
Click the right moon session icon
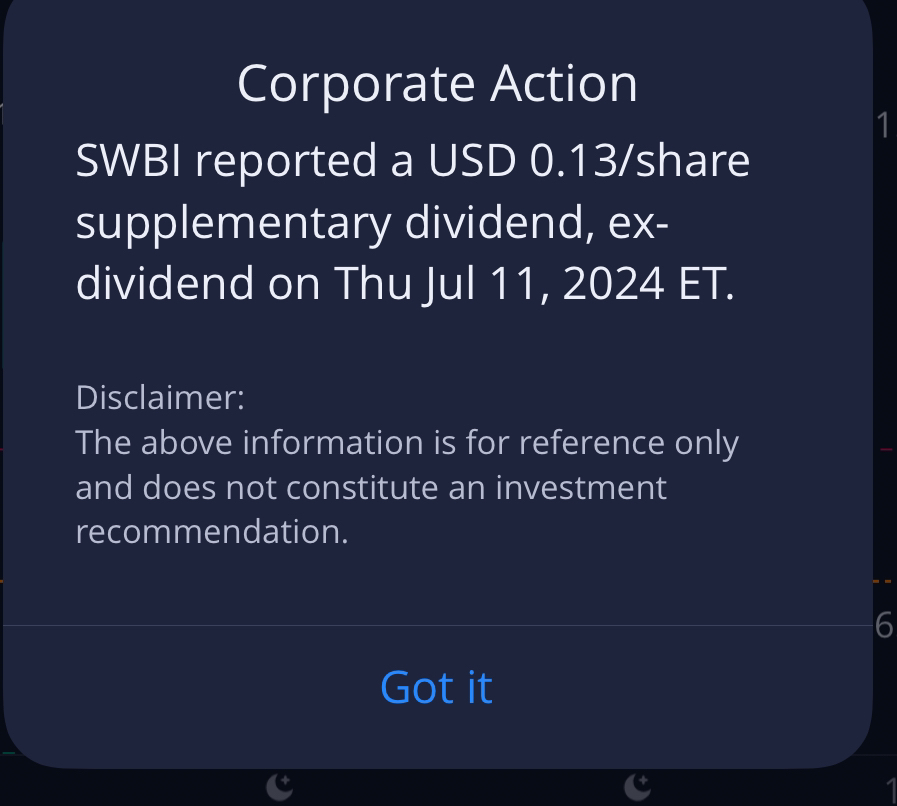click(x=637, y=788)
